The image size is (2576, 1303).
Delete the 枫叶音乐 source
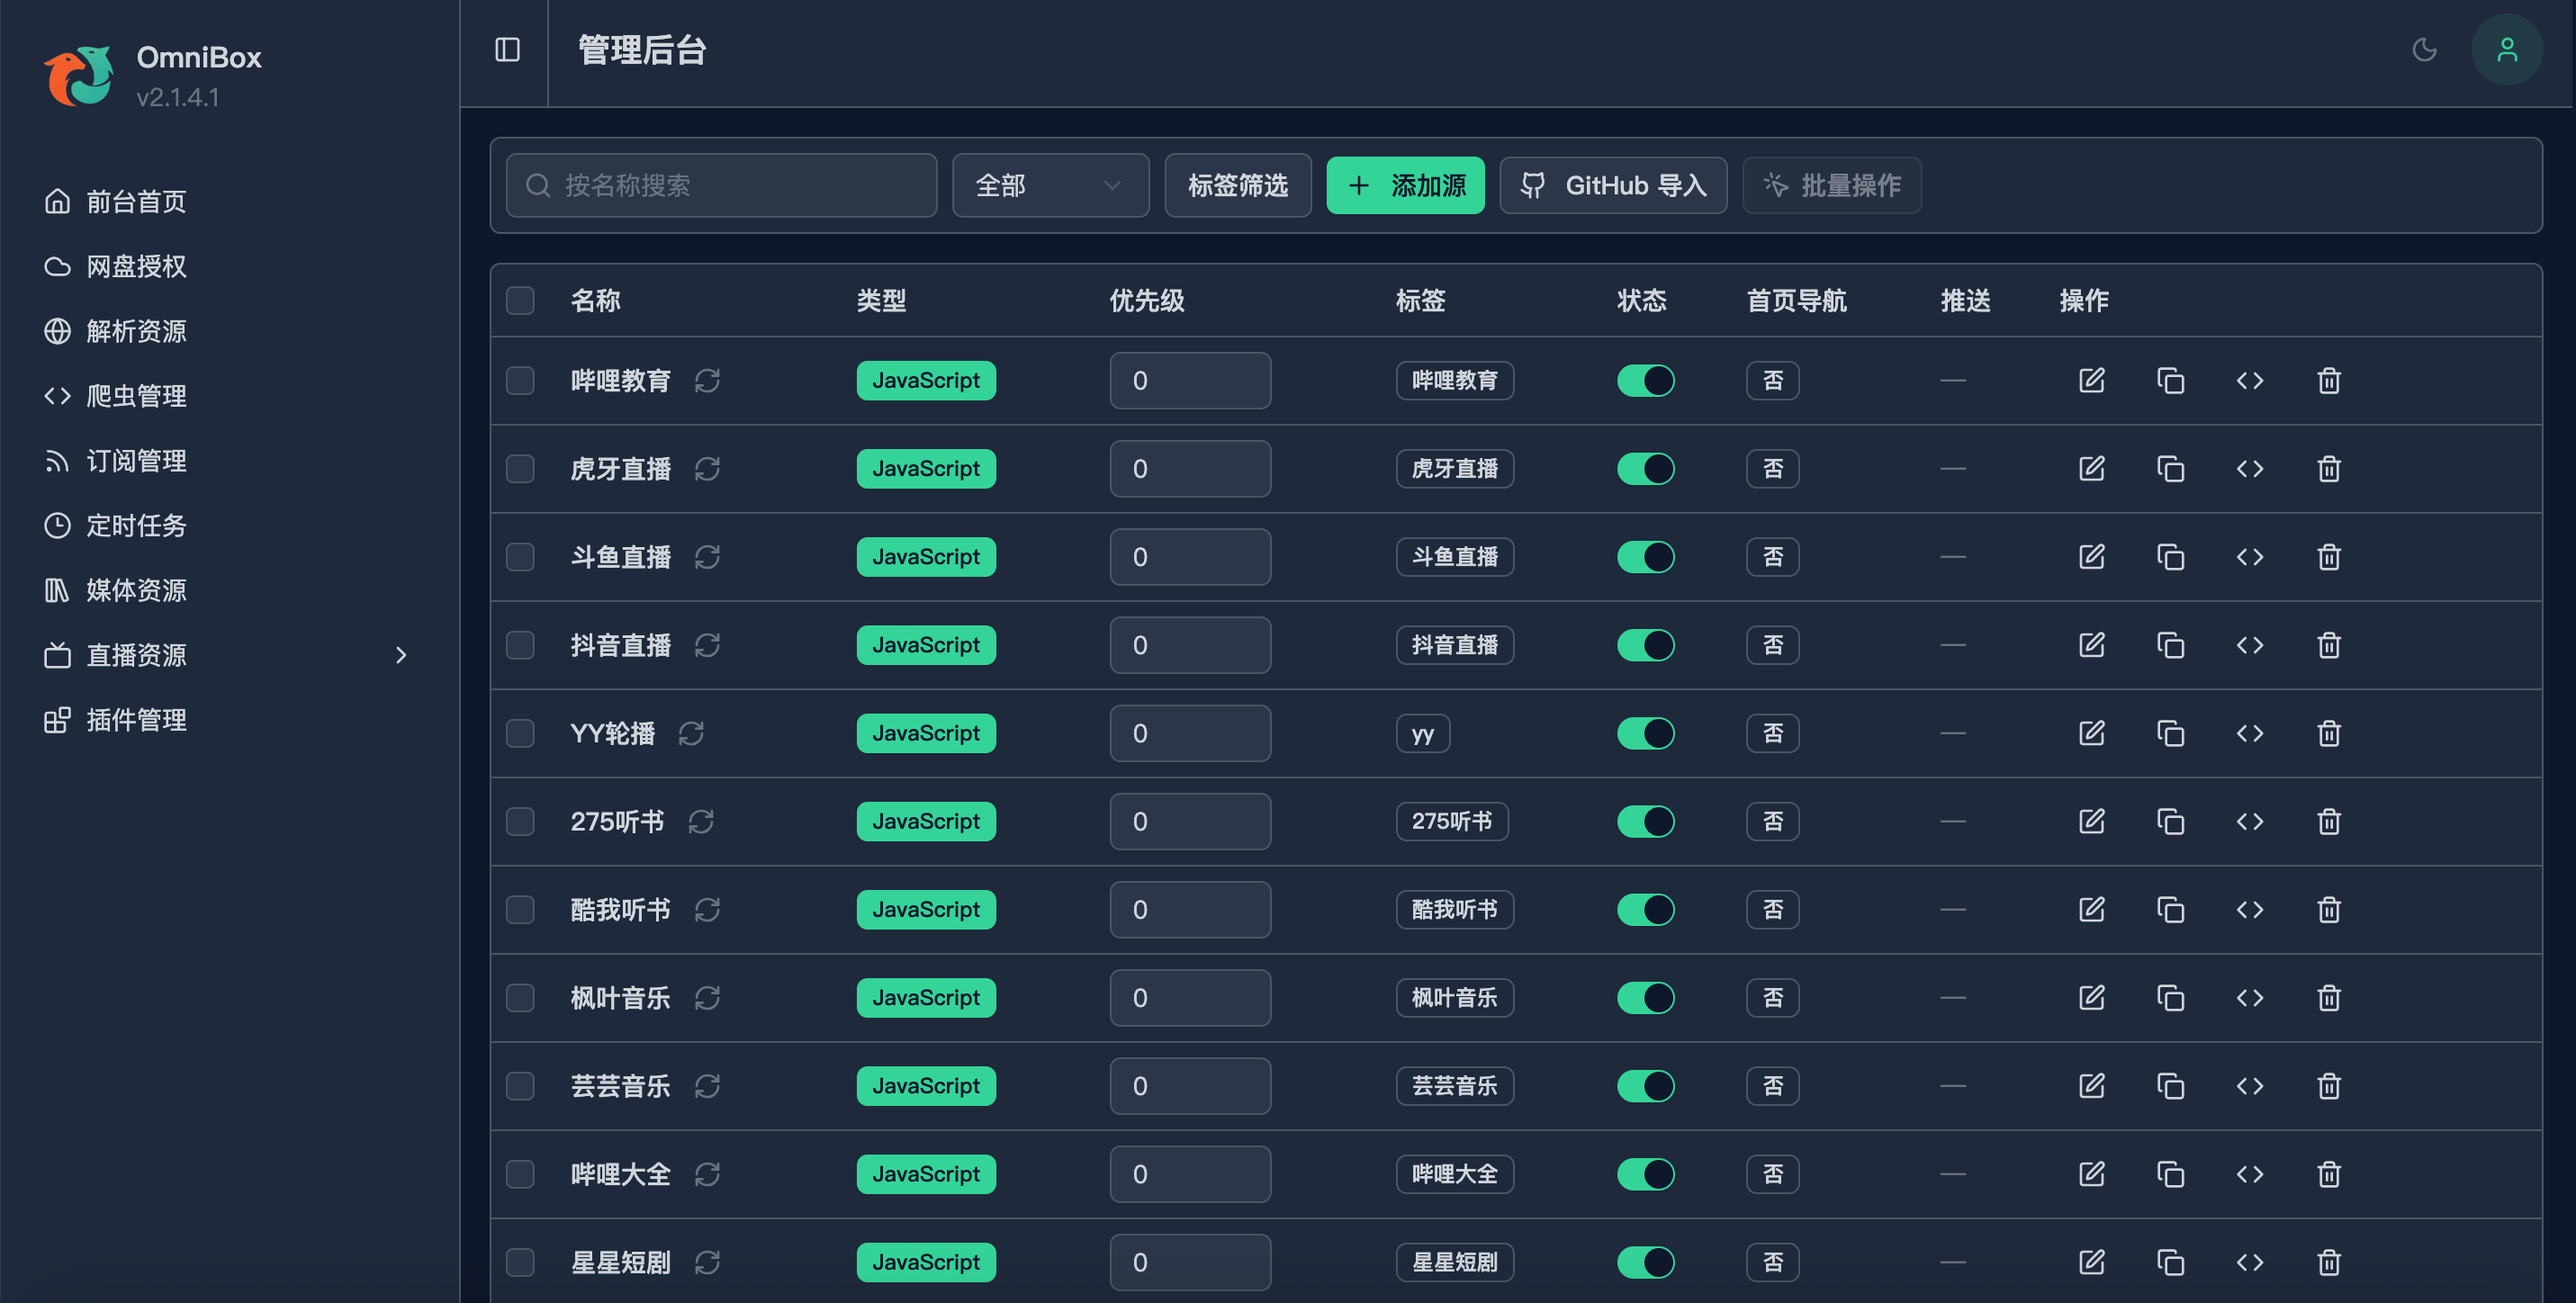[x=2328, y=997]
